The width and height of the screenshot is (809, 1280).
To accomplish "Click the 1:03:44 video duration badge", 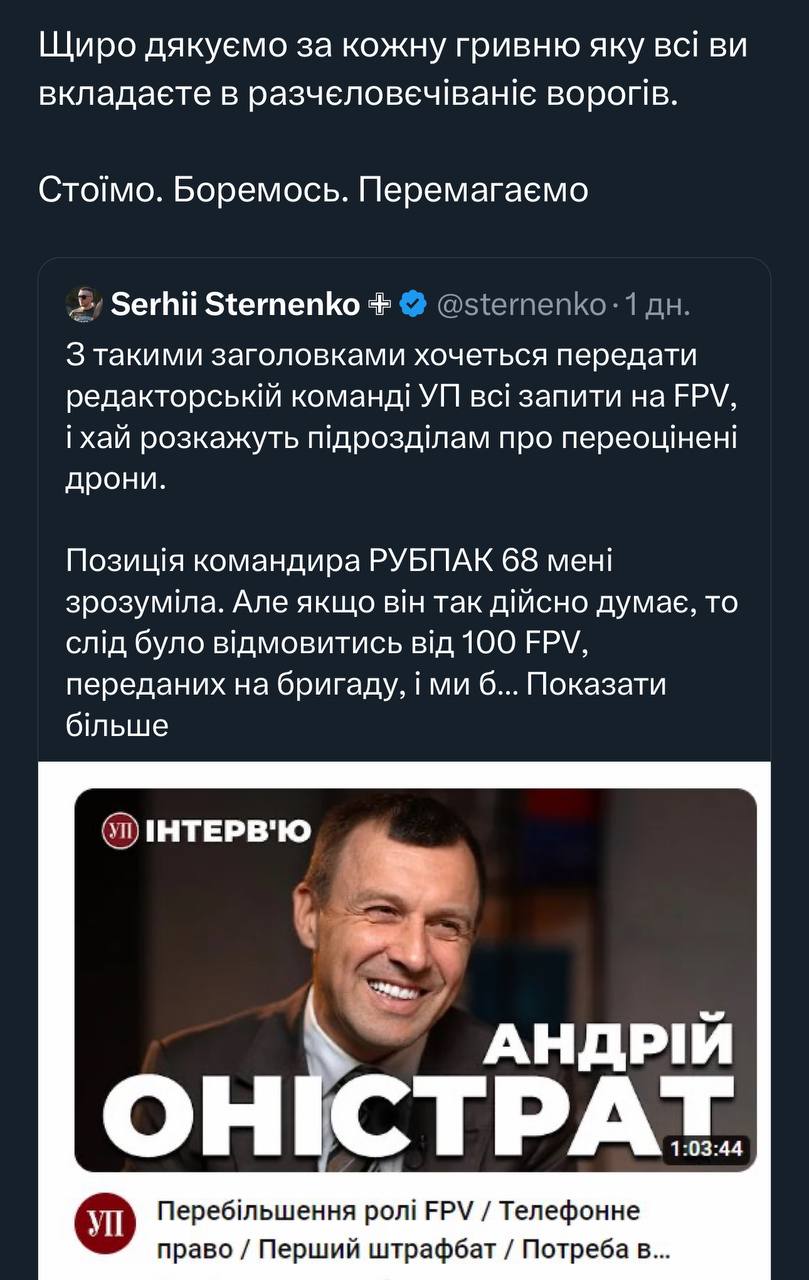I will (707, 1148).
